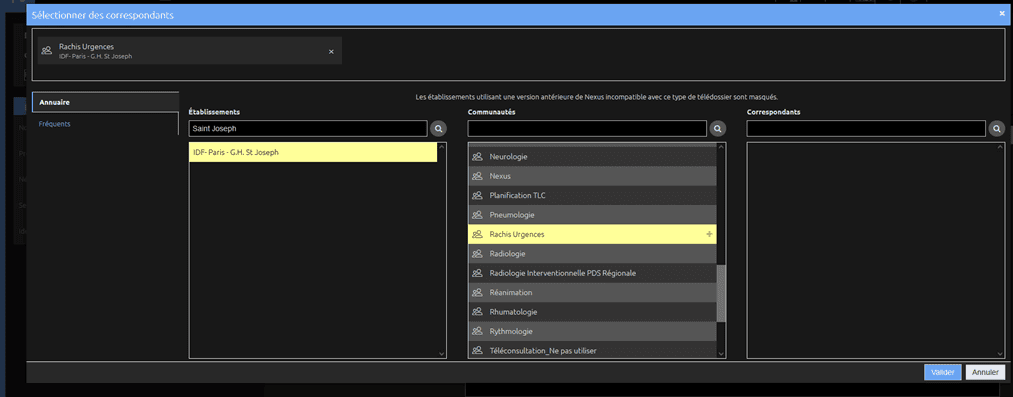Viewport: 1013px width, 397px height.
Task: Select the Rythmologie community
Action: (x=592, y=331)
